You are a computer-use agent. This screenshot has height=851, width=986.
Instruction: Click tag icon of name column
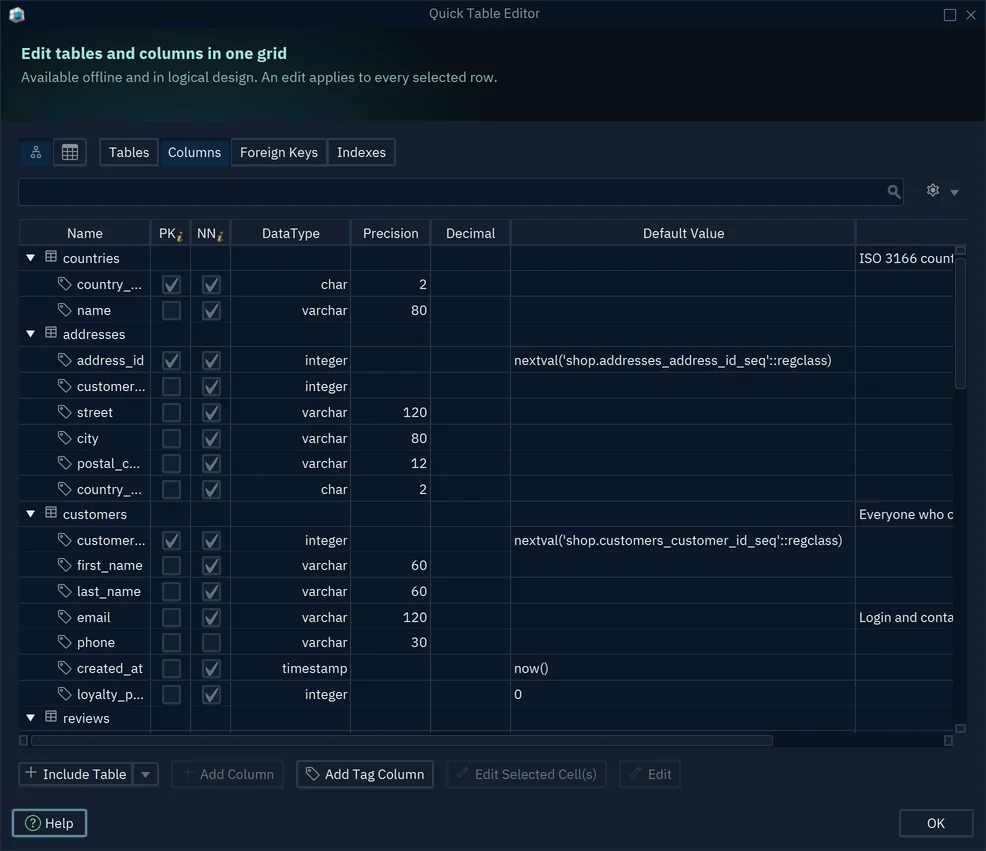click(x=64, y=309)
